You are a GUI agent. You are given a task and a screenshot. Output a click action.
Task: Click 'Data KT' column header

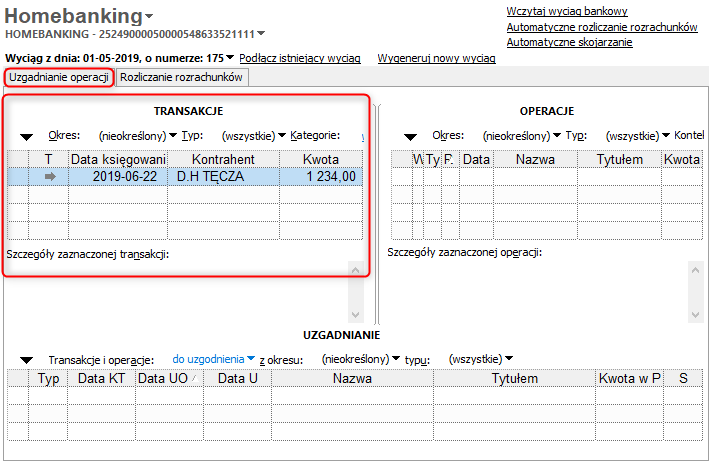click(101, 378)
